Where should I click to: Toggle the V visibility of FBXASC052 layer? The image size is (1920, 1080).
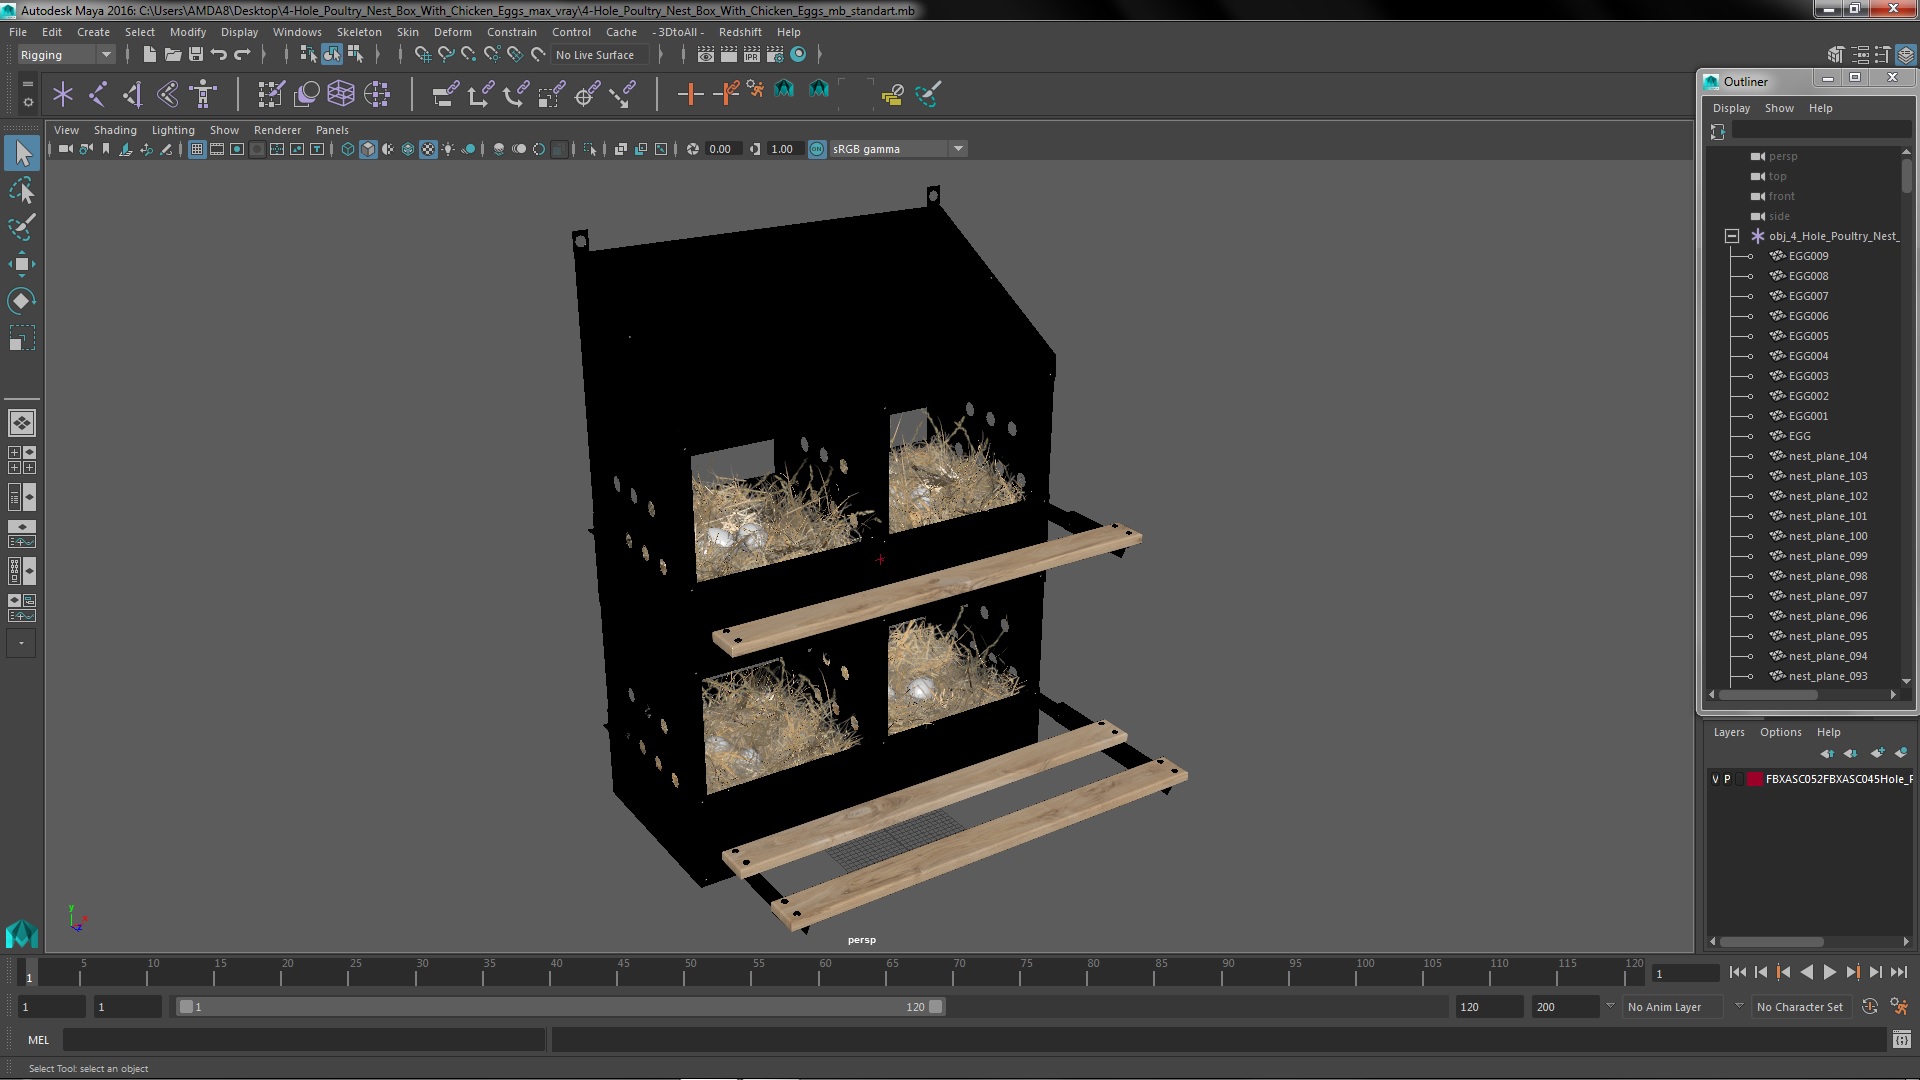pyautogui.click(x=1715, y=779)
